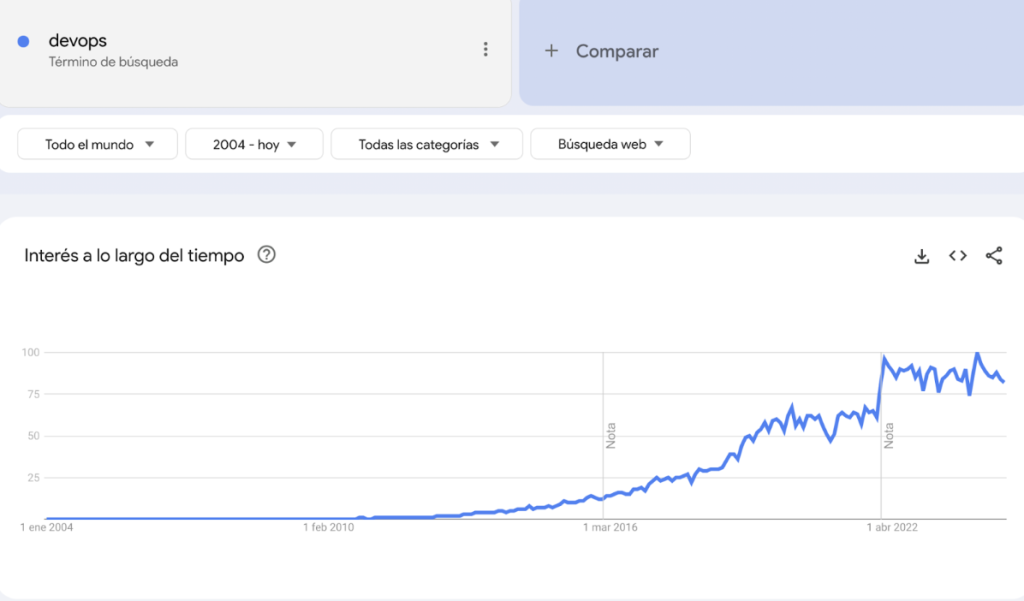Click the chart line's highest peak at 100

pyautogui.click(x=977, y=353)
